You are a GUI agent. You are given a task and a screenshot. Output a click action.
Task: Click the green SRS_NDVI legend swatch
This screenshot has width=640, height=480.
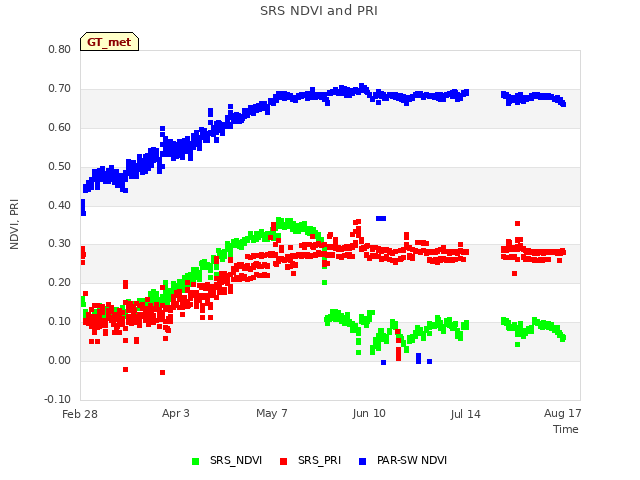tap(196, 461)
